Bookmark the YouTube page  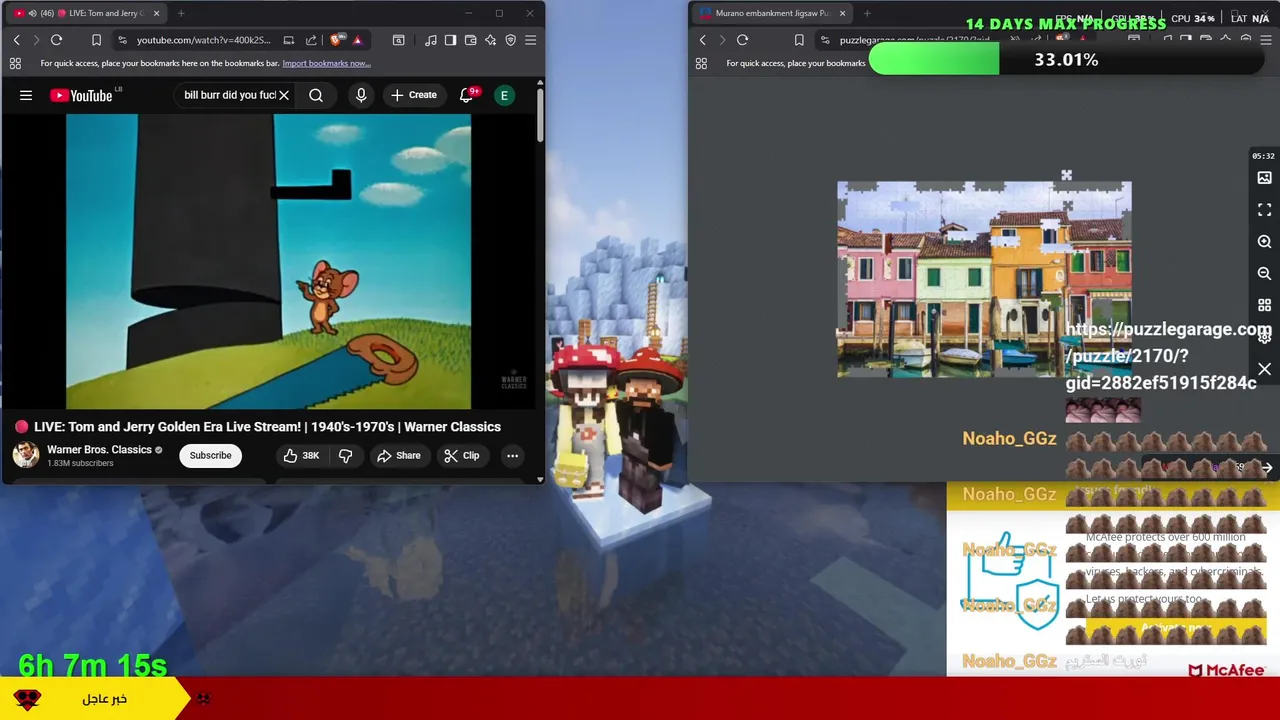click(96, 40)
